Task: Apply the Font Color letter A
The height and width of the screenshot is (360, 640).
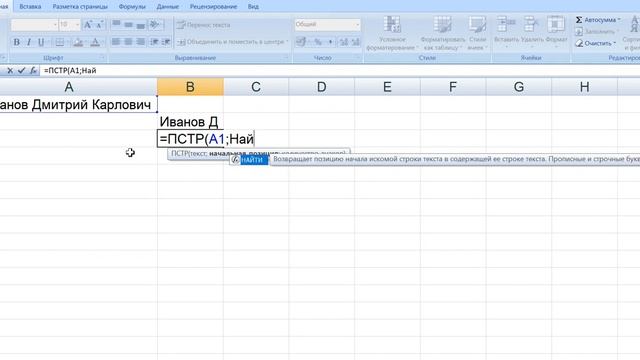Action: point(95,42)
